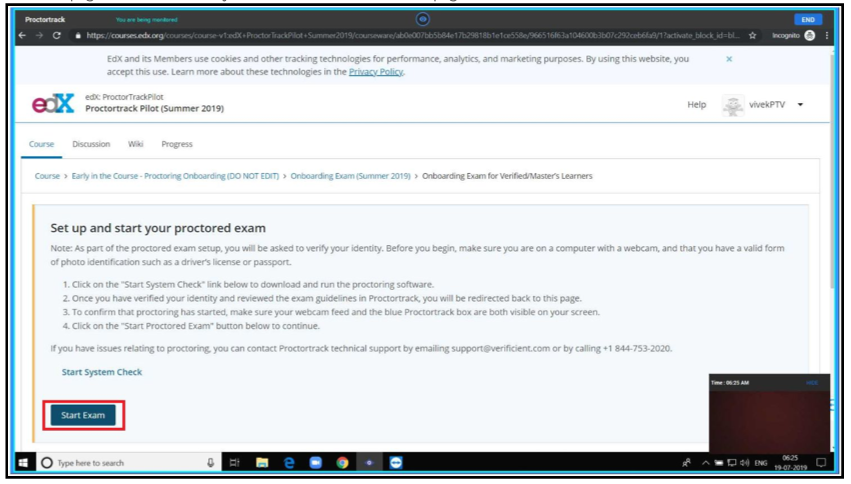Click the ENG language indicator

click(761, 463)
